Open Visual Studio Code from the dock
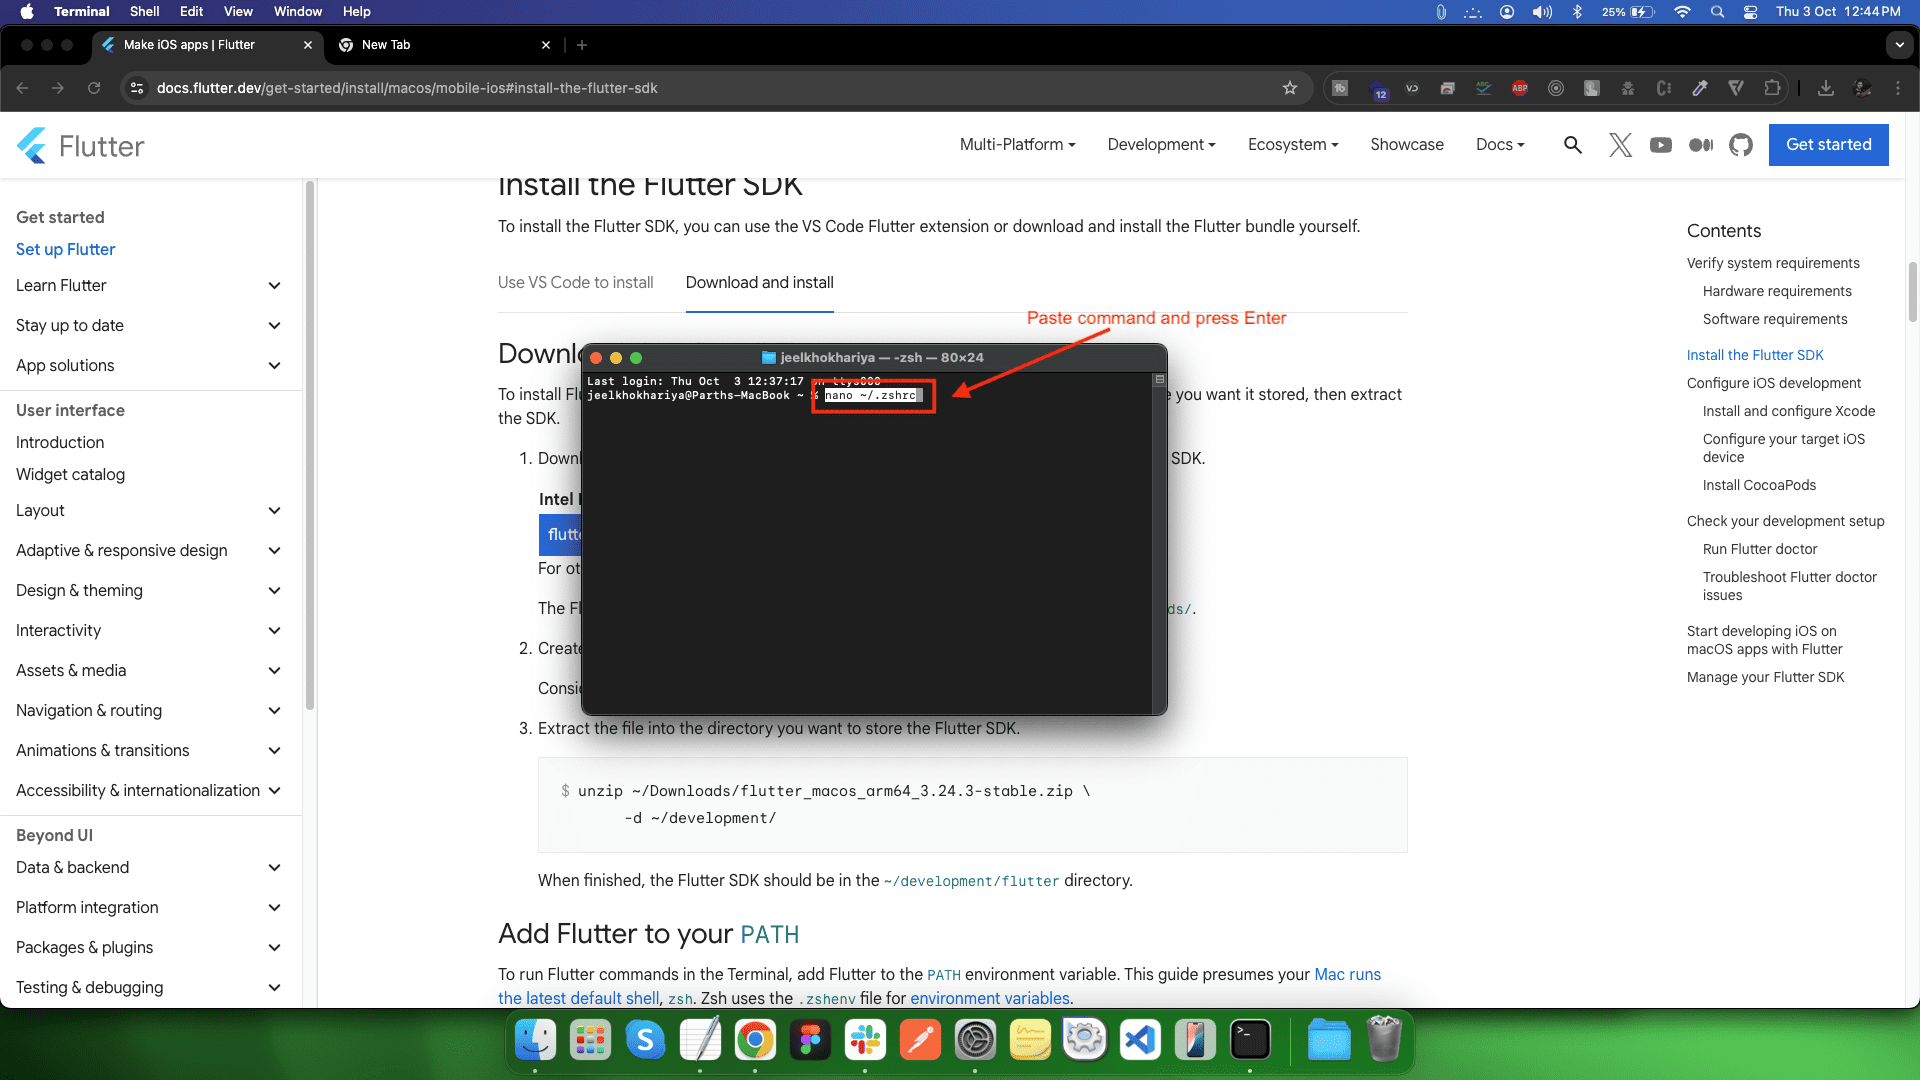 coord(1140,1040)
